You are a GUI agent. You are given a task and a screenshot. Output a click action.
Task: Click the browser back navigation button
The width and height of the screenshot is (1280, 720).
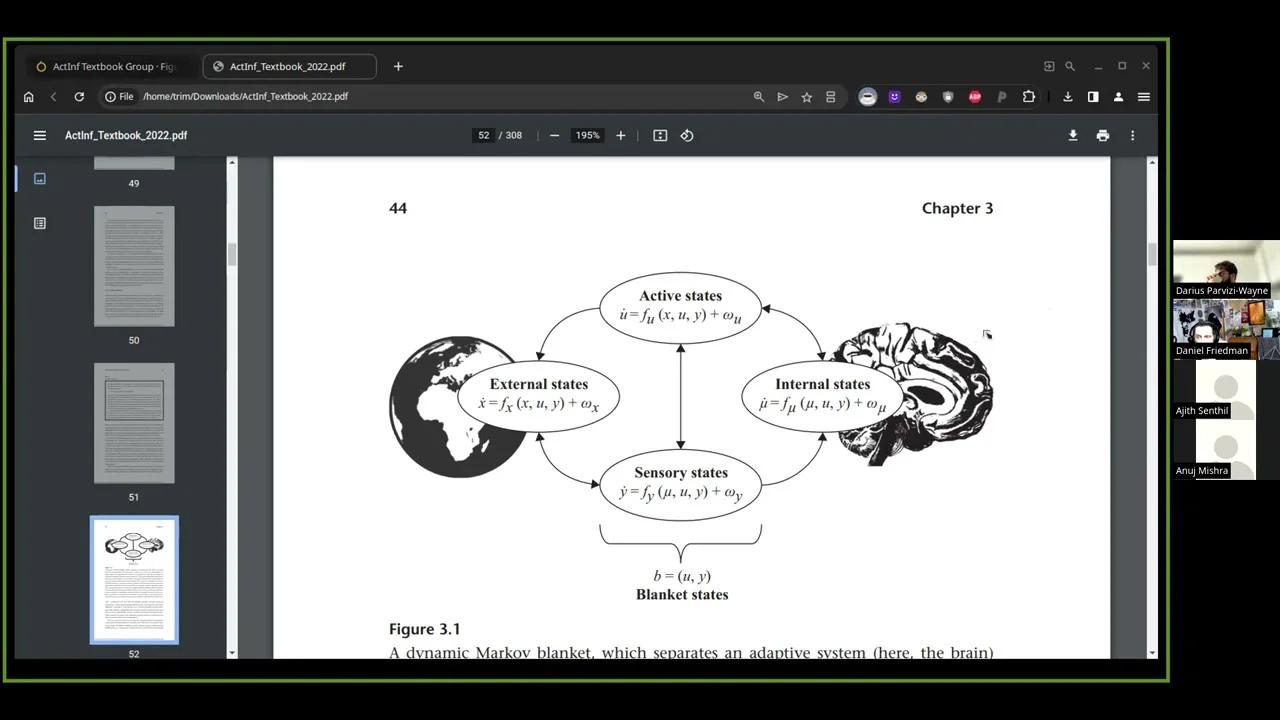53,96
